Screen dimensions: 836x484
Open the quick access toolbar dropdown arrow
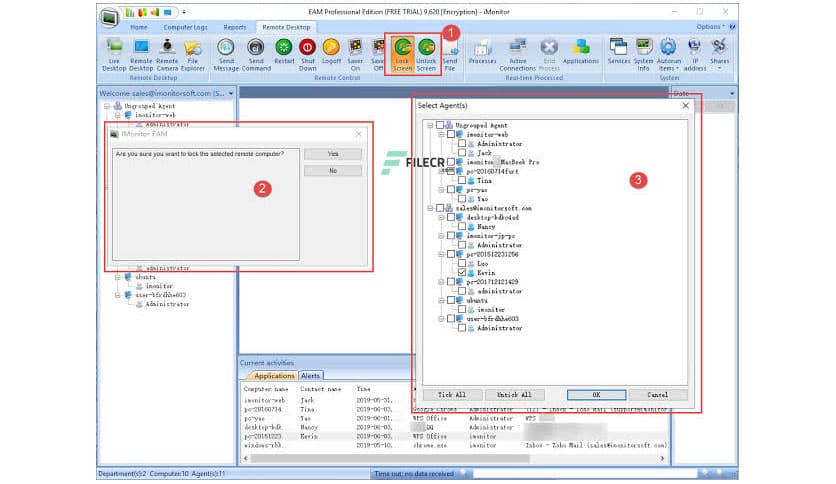tap(184, 12)
